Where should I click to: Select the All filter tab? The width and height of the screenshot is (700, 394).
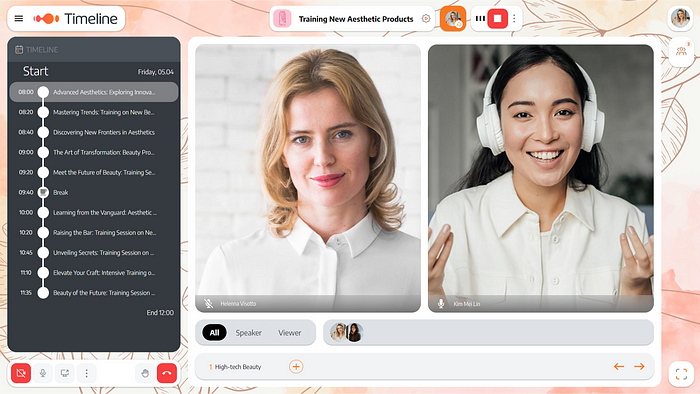(214, 332)
